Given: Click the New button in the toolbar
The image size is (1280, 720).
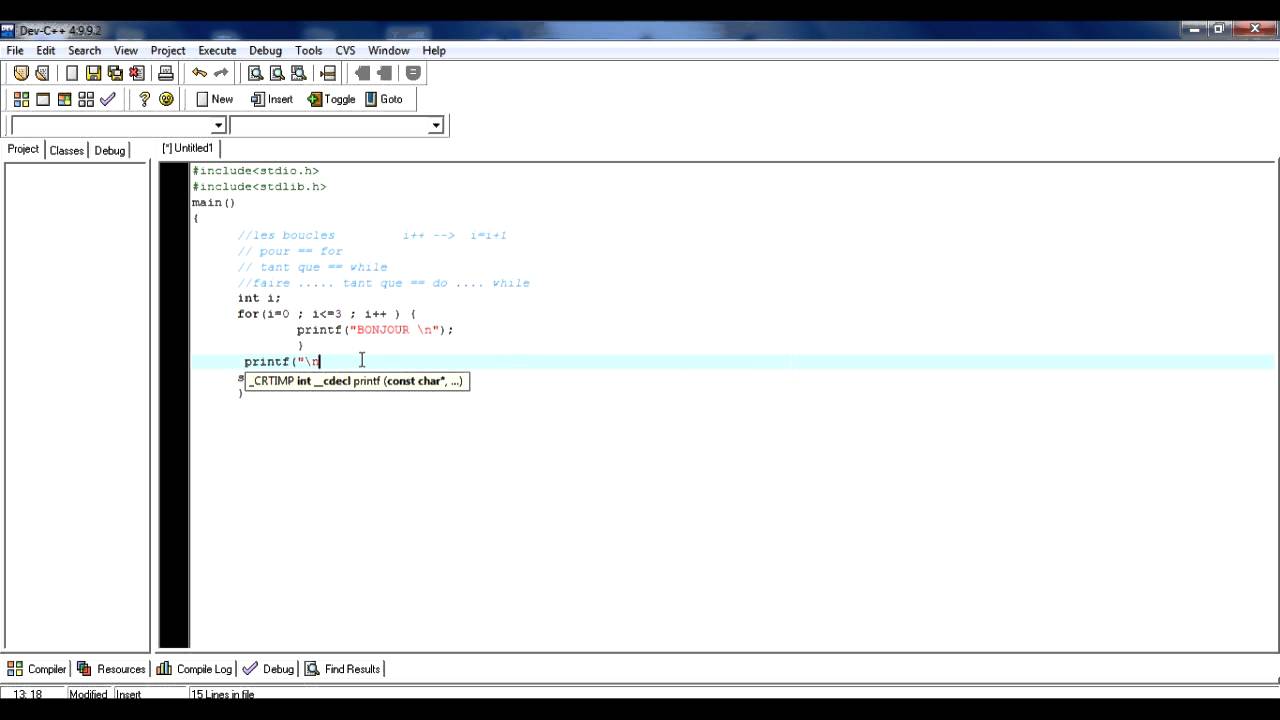Looking at the screenshot, I should [x=214, y=99].
